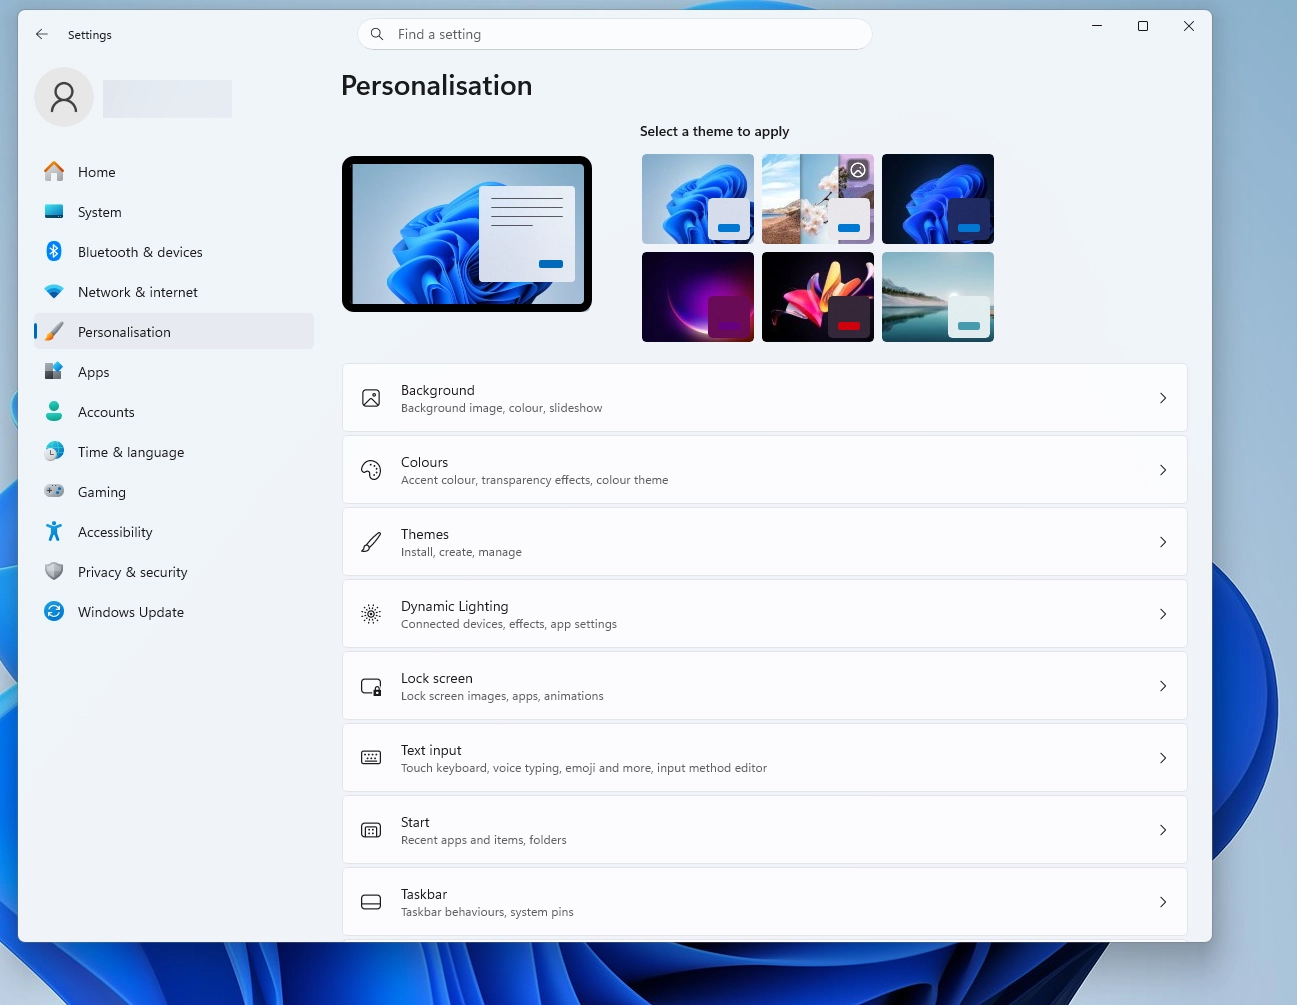This screenshot has height=1005, width=1297.
Task: Expand the Start settings chevron
Action: click(1163, 830)
